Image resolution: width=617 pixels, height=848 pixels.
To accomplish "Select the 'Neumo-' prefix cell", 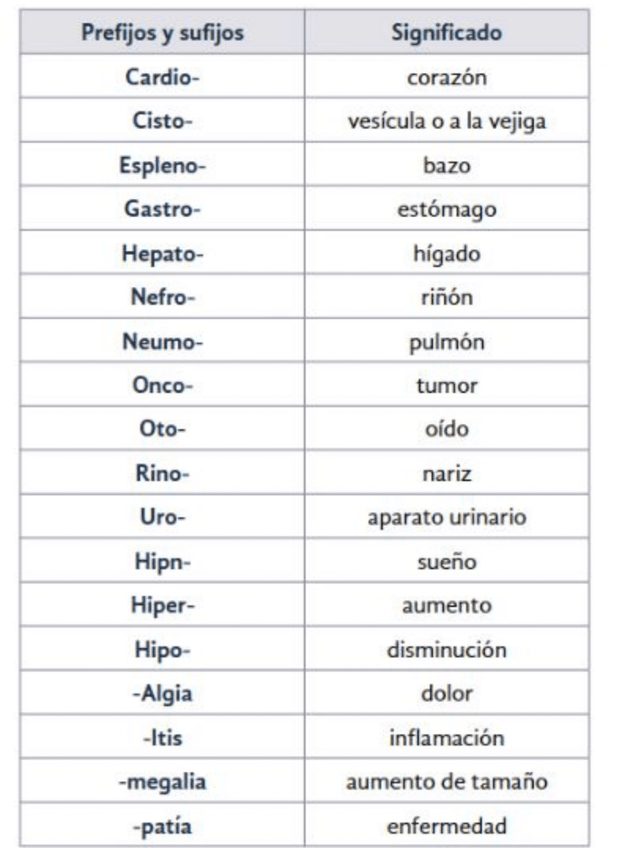I will [x=162, y=341].
